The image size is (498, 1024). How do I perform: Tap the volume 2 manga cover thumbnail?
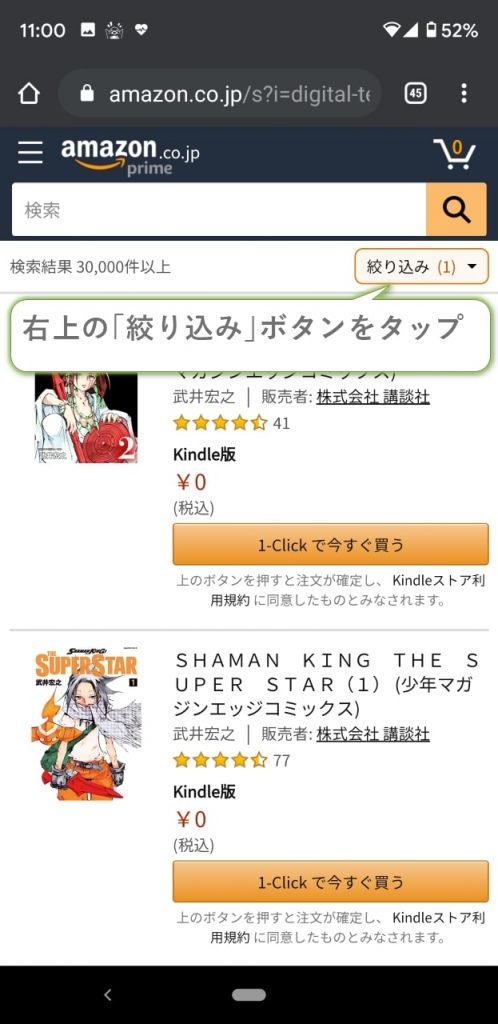(86, 418)
